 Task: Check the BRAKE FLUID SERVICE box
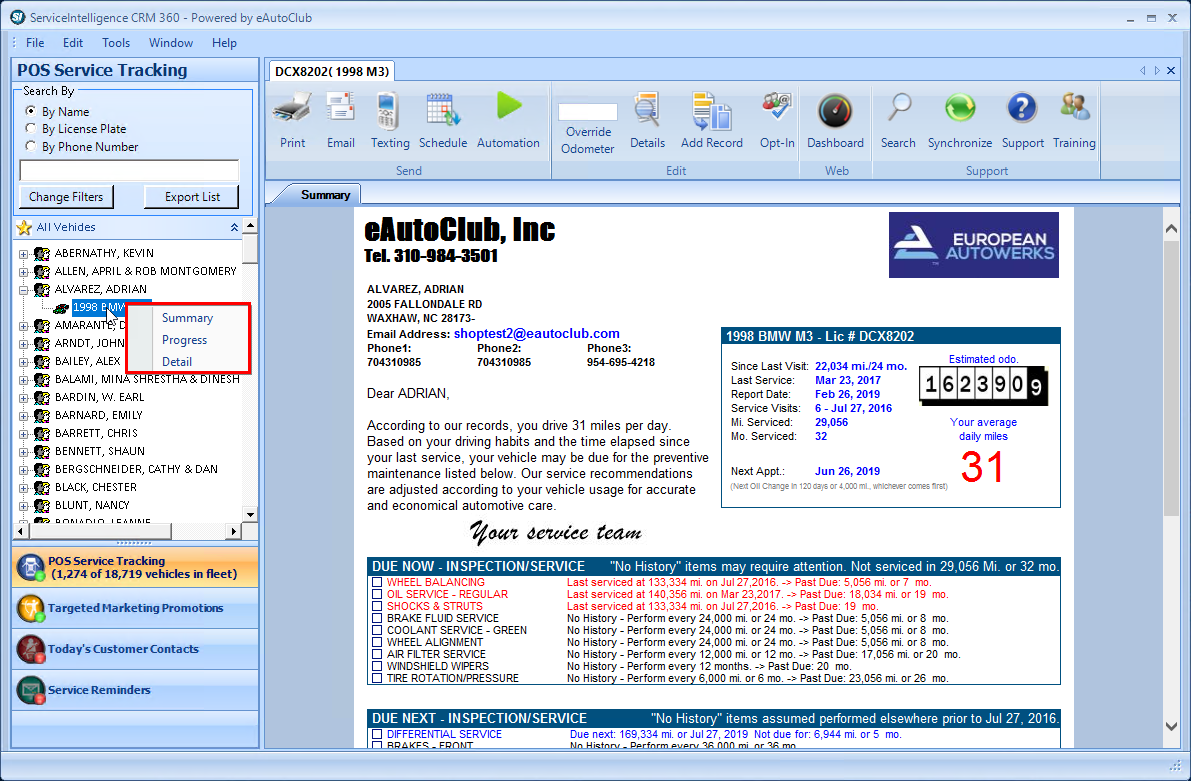click(x=377, y=618)
